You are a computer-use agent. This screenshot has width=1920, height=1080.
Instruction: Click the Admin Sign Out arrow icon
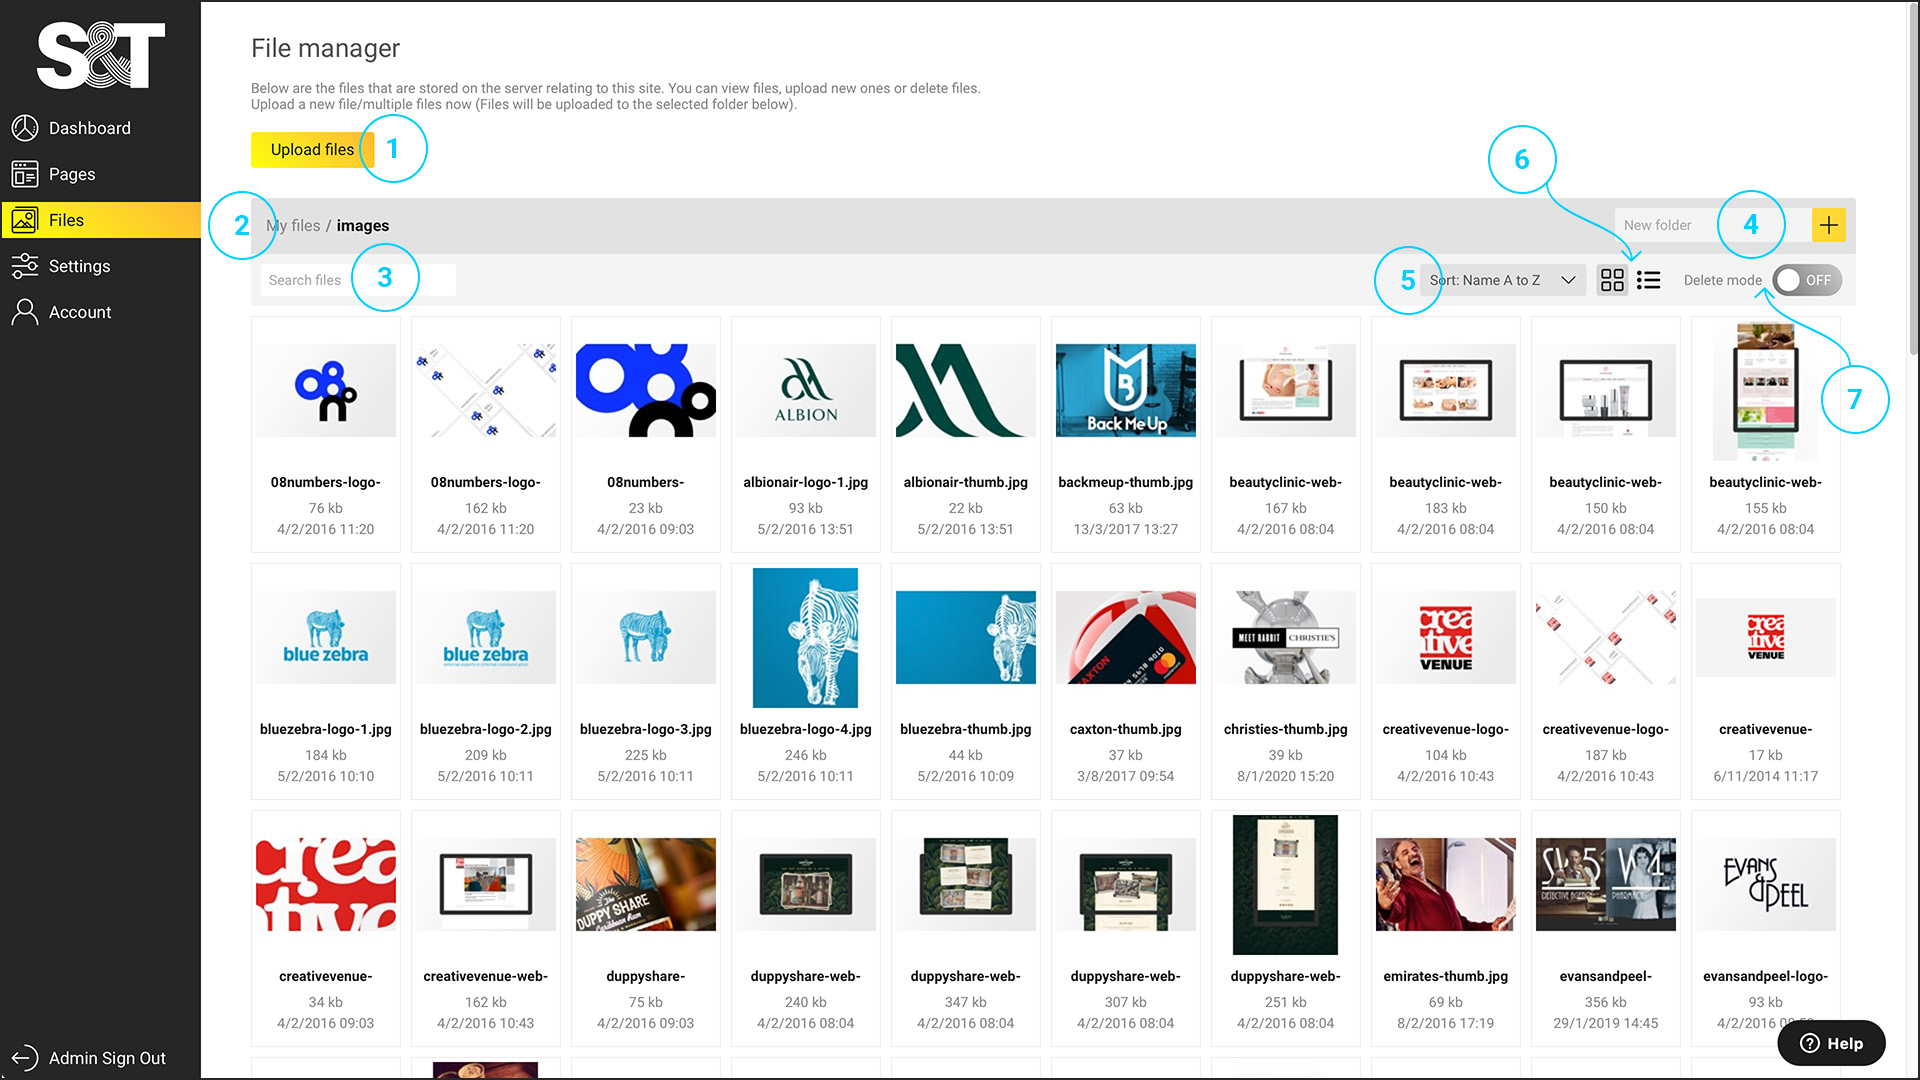click(x=25, y=1058)
